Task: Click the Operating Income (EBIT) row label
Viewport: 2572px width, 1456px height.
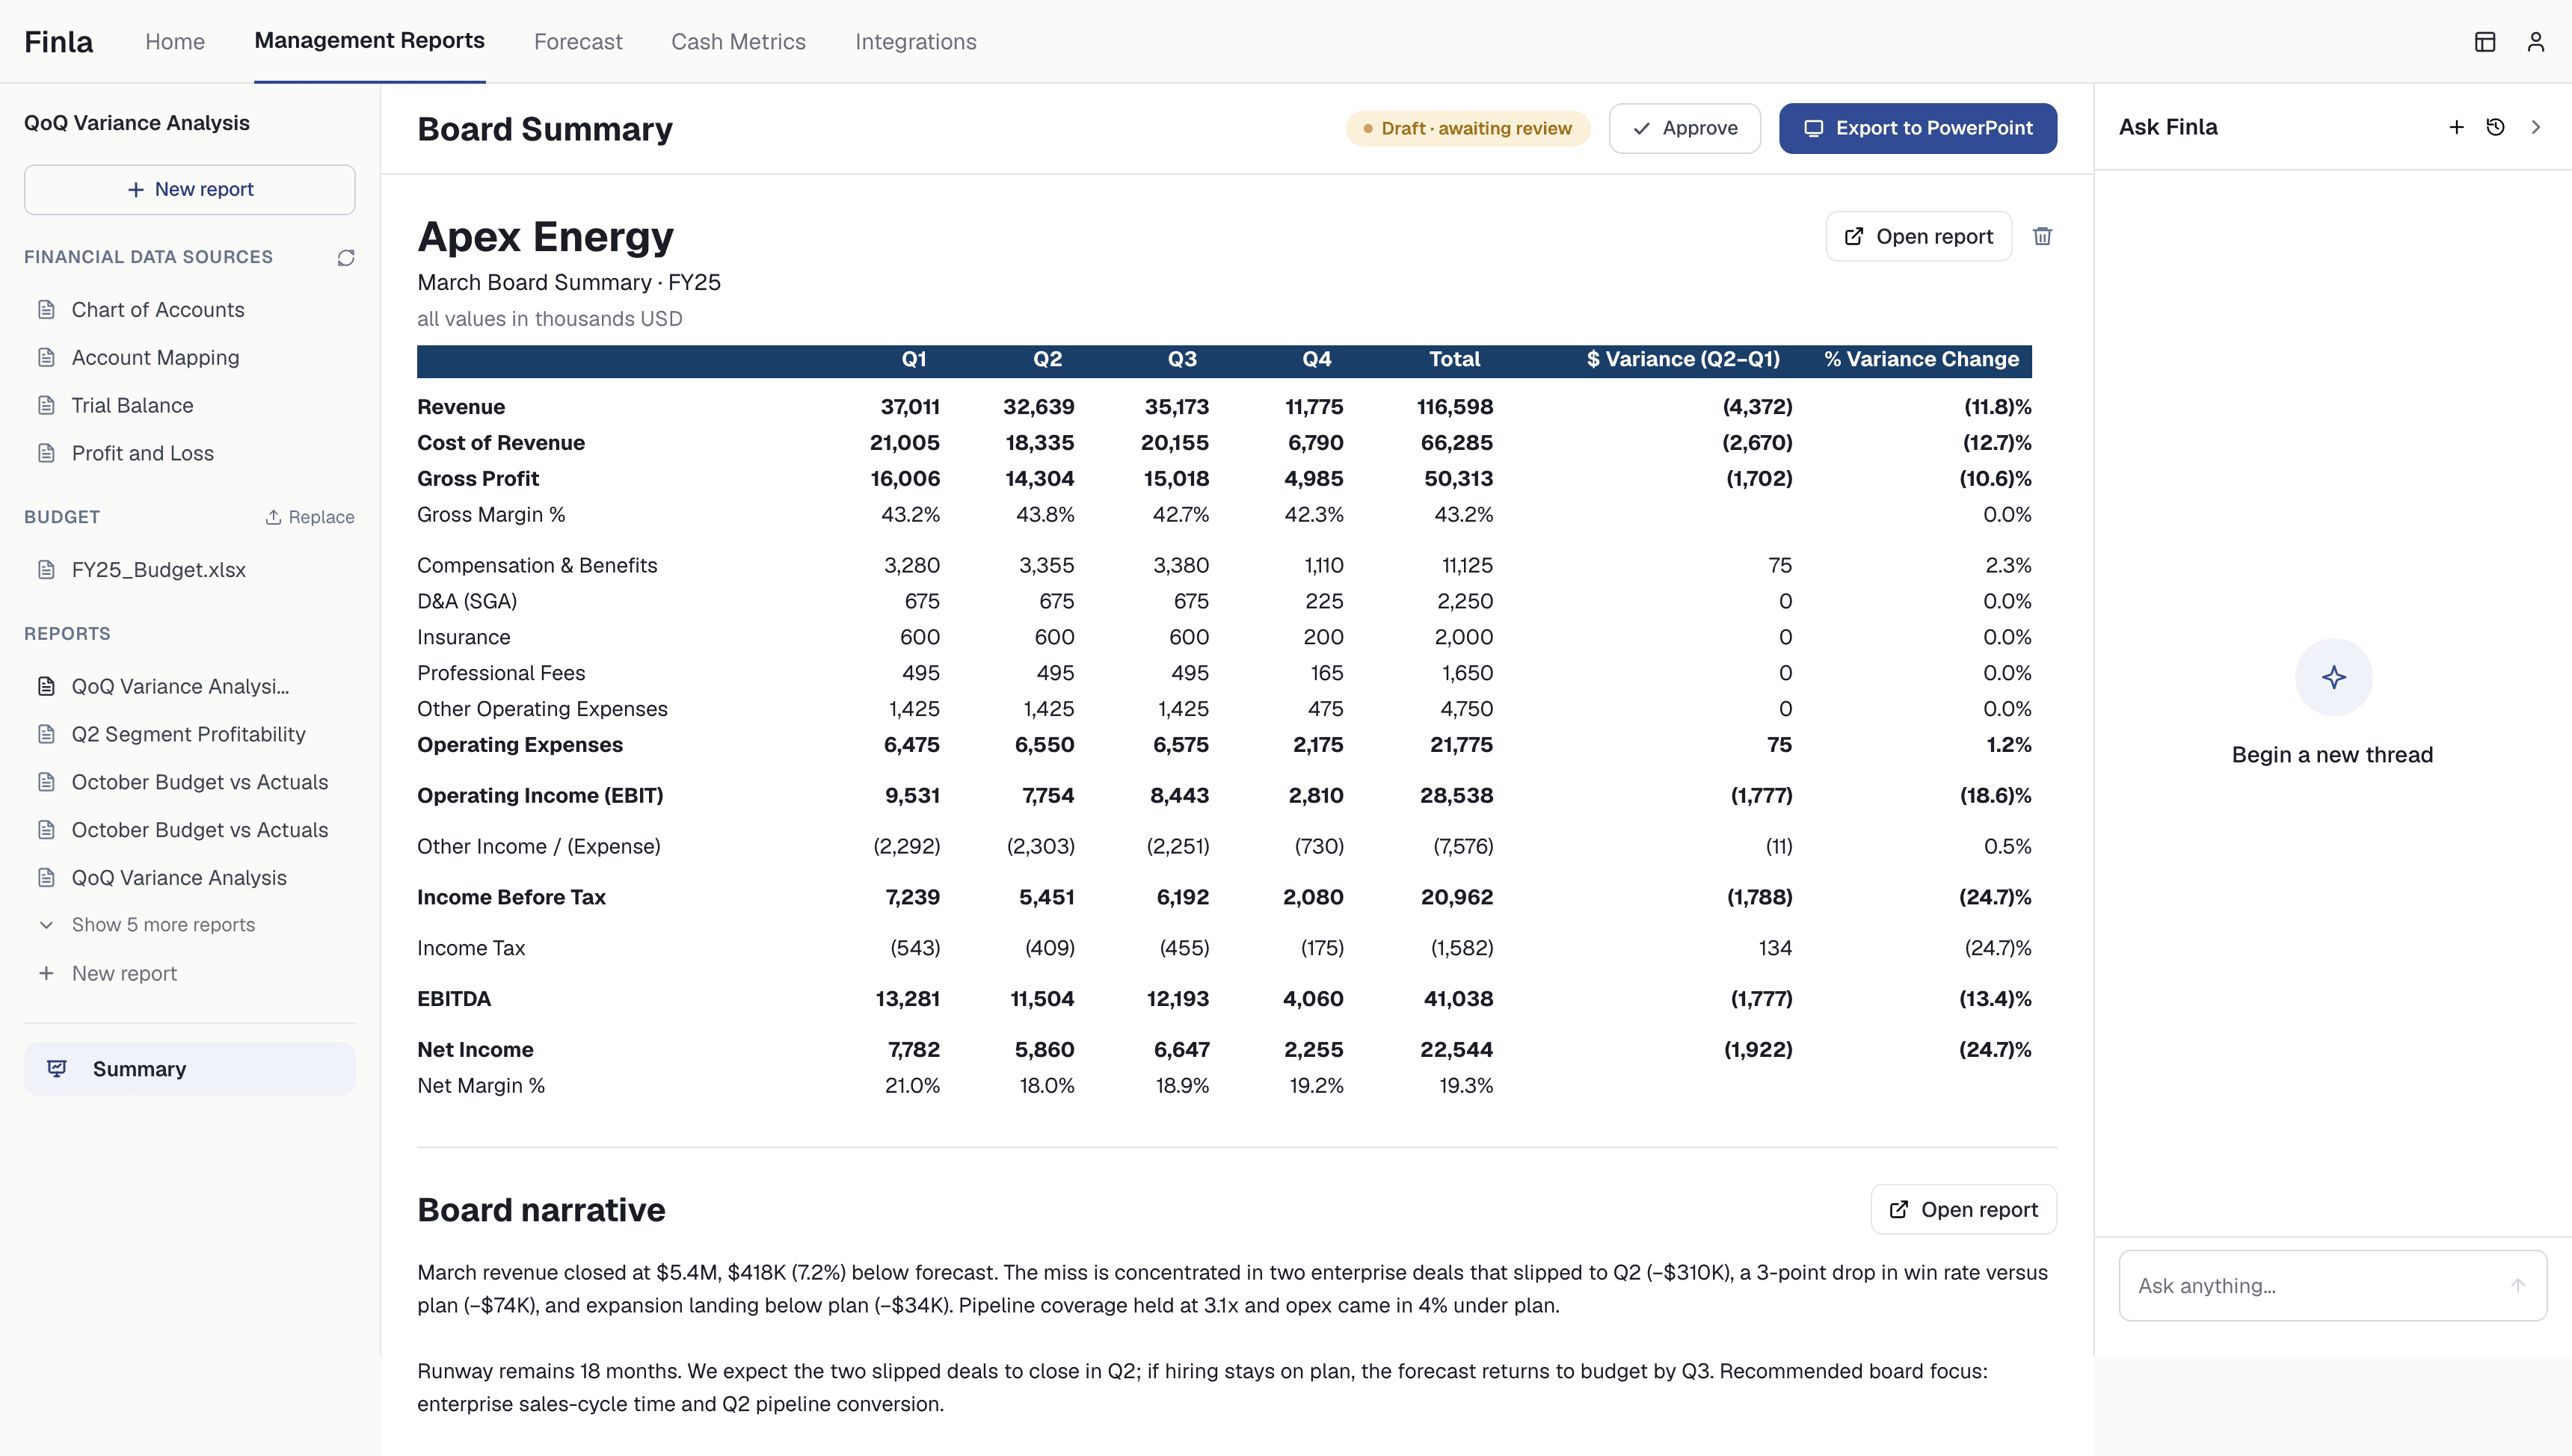Action: coord(540,796)
